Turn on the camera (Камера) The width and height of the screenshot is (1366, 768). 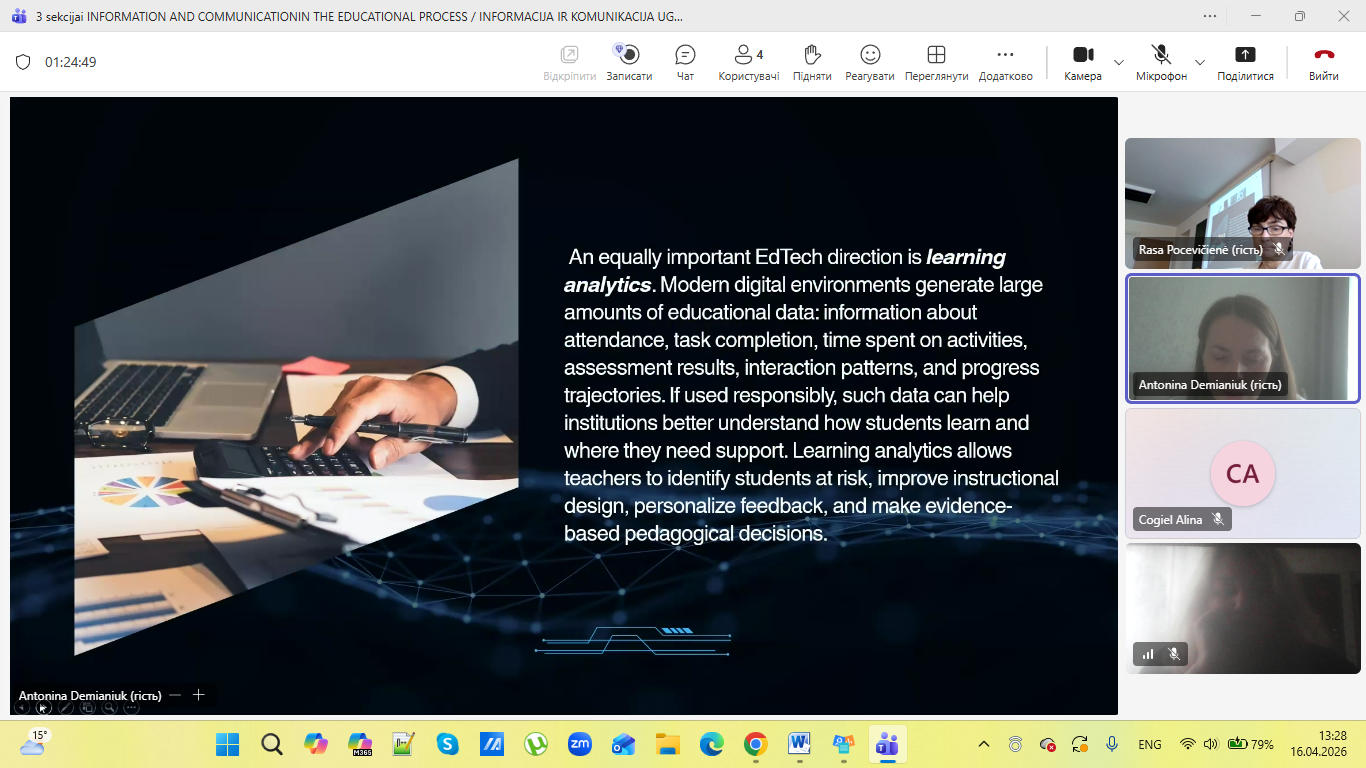1083,62
